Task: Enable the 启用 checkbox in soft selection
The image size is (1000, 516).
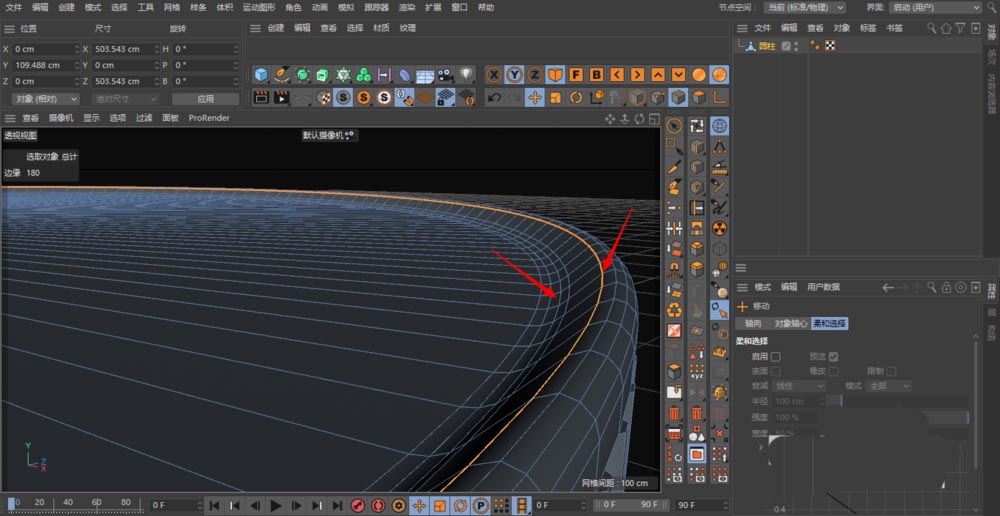Action: pos(775,356)
